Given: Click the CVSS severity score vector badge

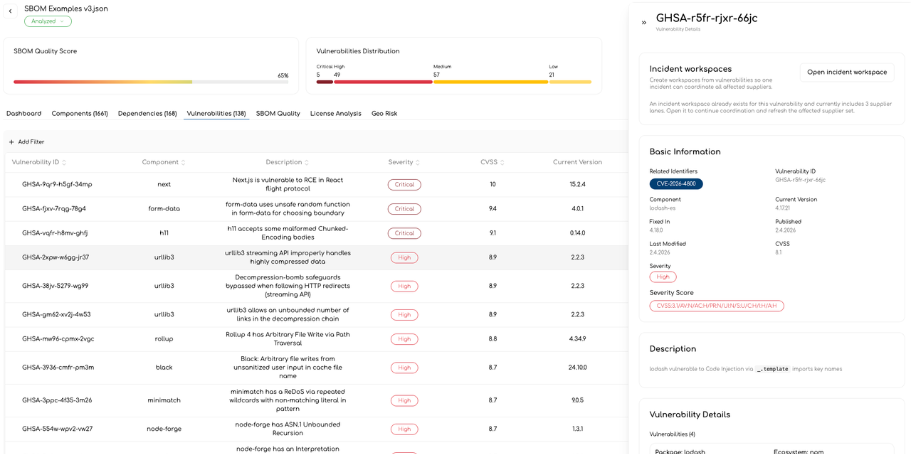Looking at the screenshot, I should [x=716, y=306].
